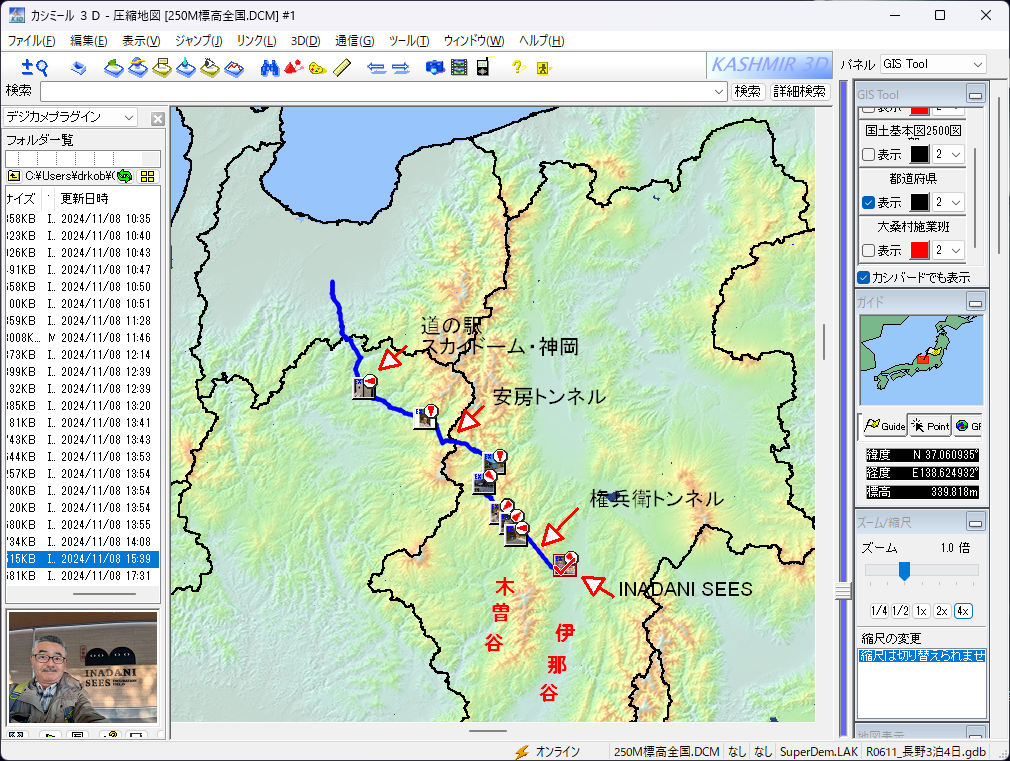The width and height of the screenshot is (1010, 761).
Task: Click the GPS handheld device icon
Action: tap(484, 66)
